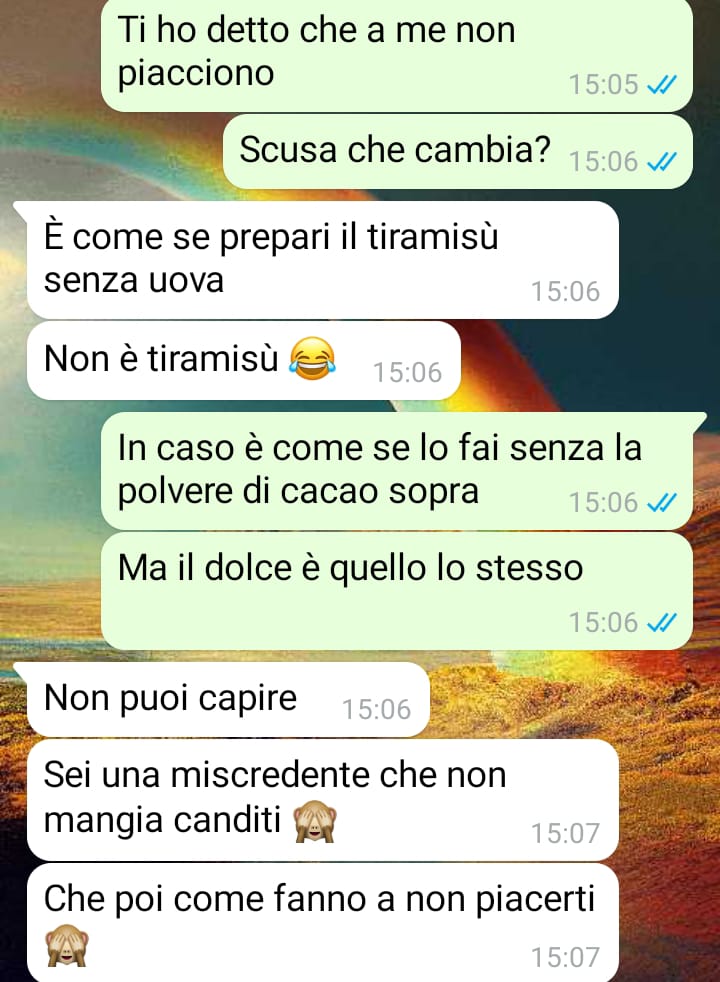Tap the 15:06 timestamp on 'Non puoi capire'
This screenshot has width=720, height=982.
[376, 710]
